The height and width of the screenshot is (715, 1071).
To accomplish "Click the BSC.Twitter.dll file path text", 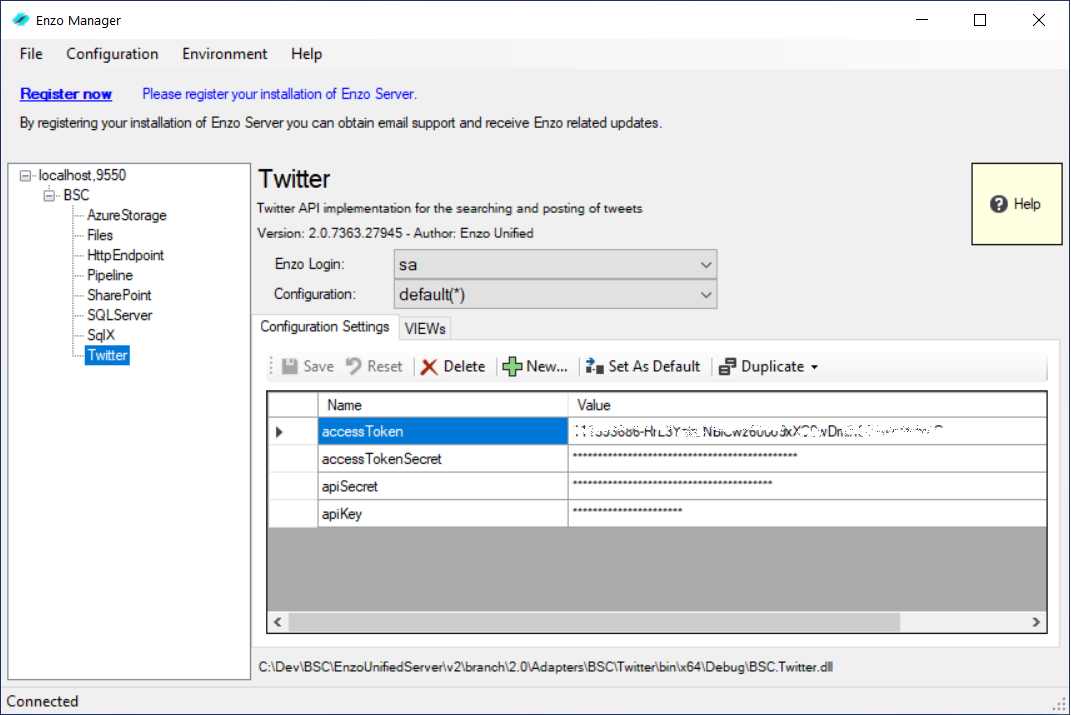I will [546, 667].
